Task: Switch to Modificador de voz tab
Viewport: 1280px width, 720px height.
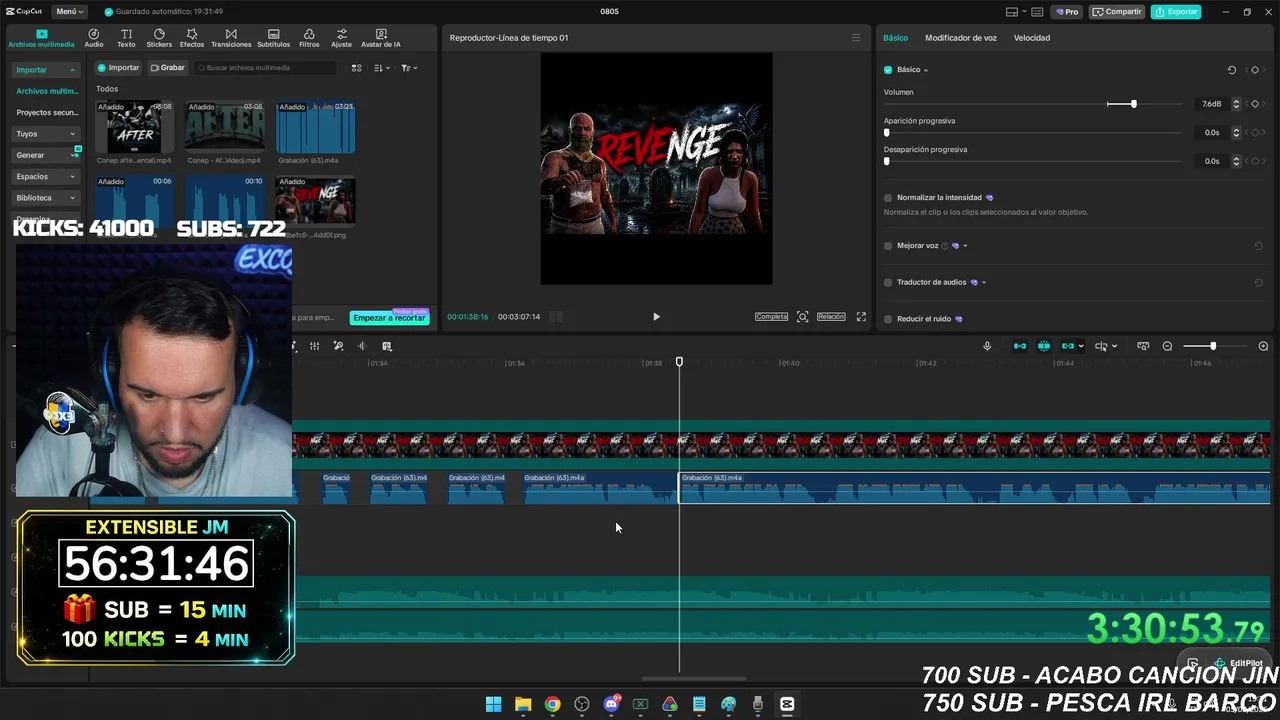Action: (961, 38)
